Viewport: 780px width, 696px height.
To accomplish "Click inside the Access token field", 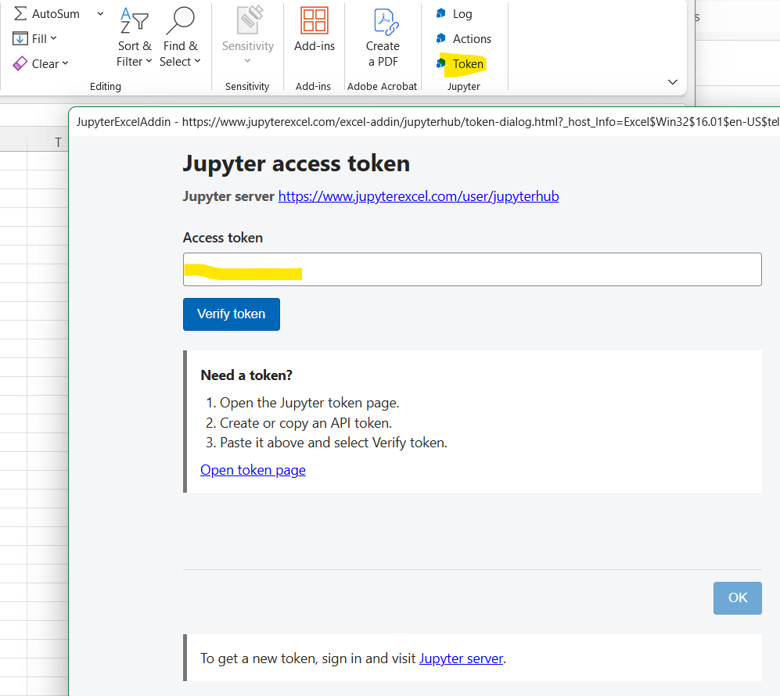I will coord(472,269).
